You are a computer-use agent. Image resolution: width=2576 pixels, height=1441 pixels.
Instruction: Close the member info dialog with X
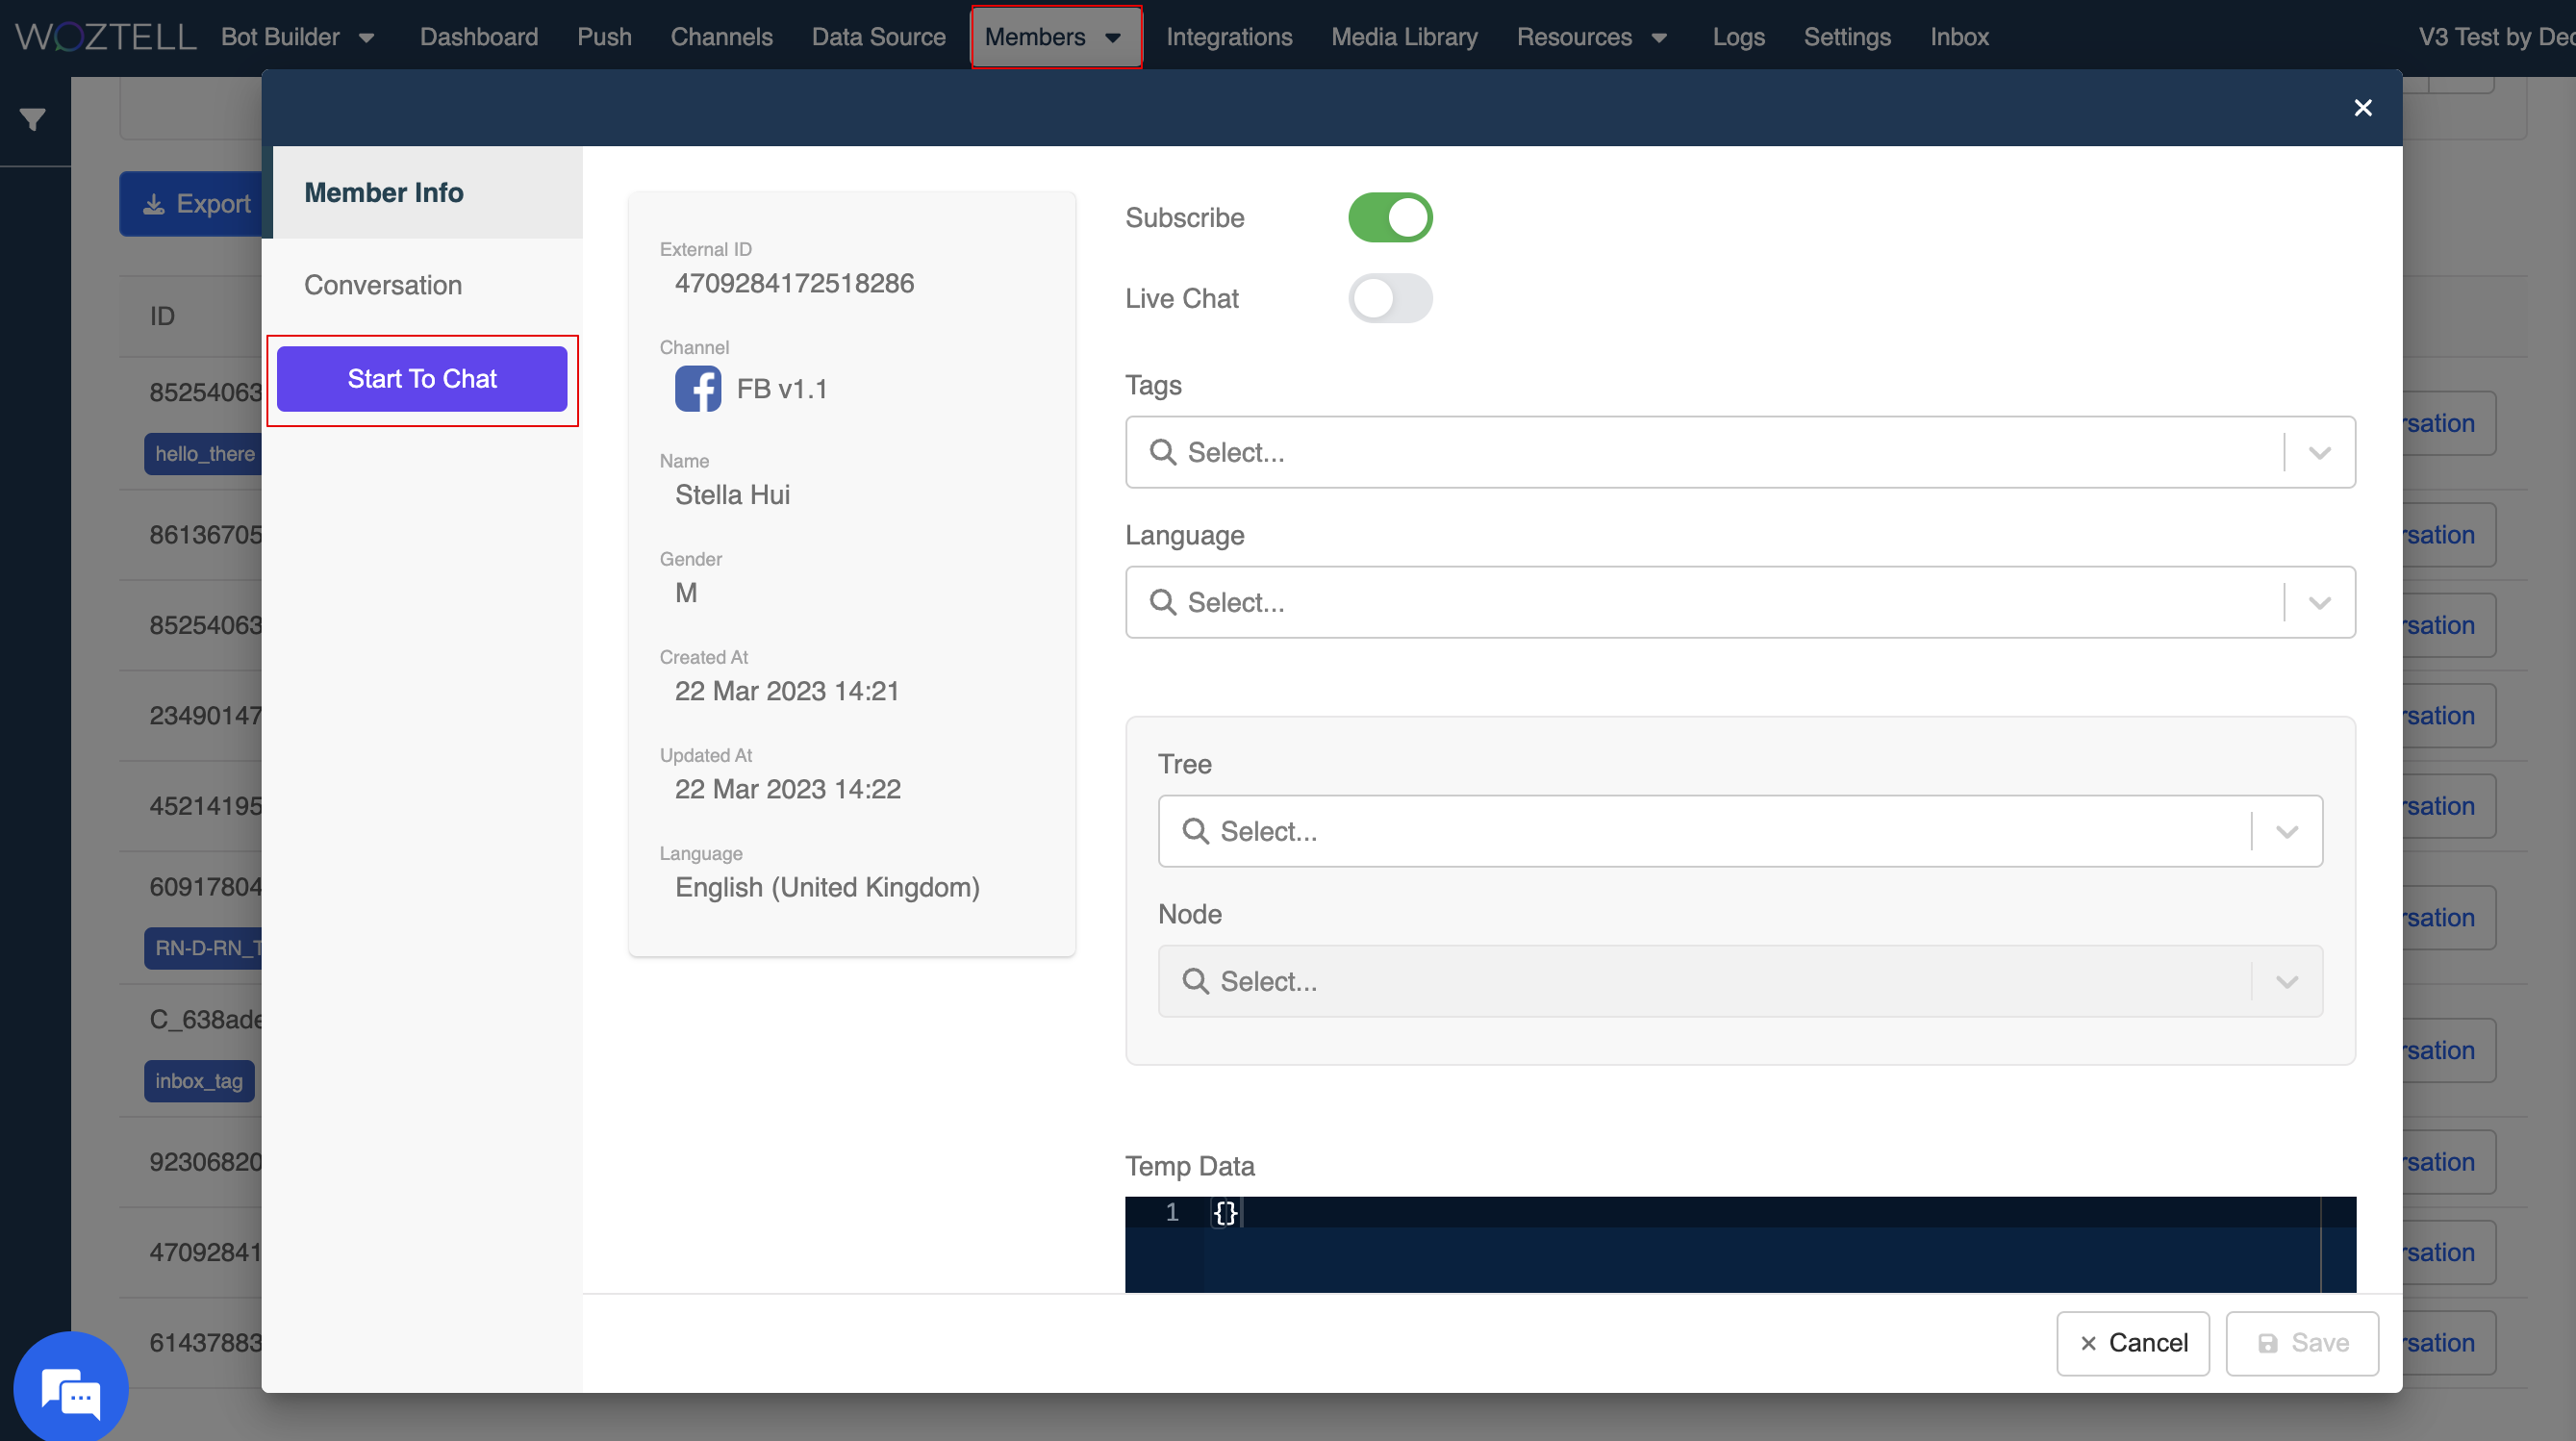[2362, 108]
